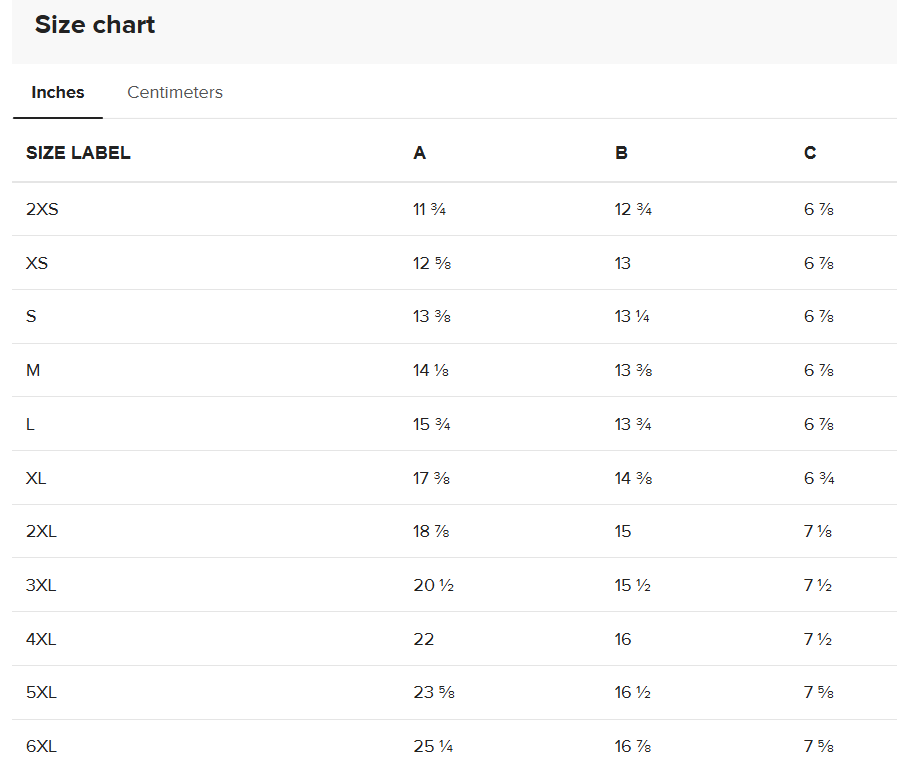This screenshot has height=762, width=897.
Task: Click the SIZE LABEL column header
Action: pyautogui.click(x=78, y=153)
